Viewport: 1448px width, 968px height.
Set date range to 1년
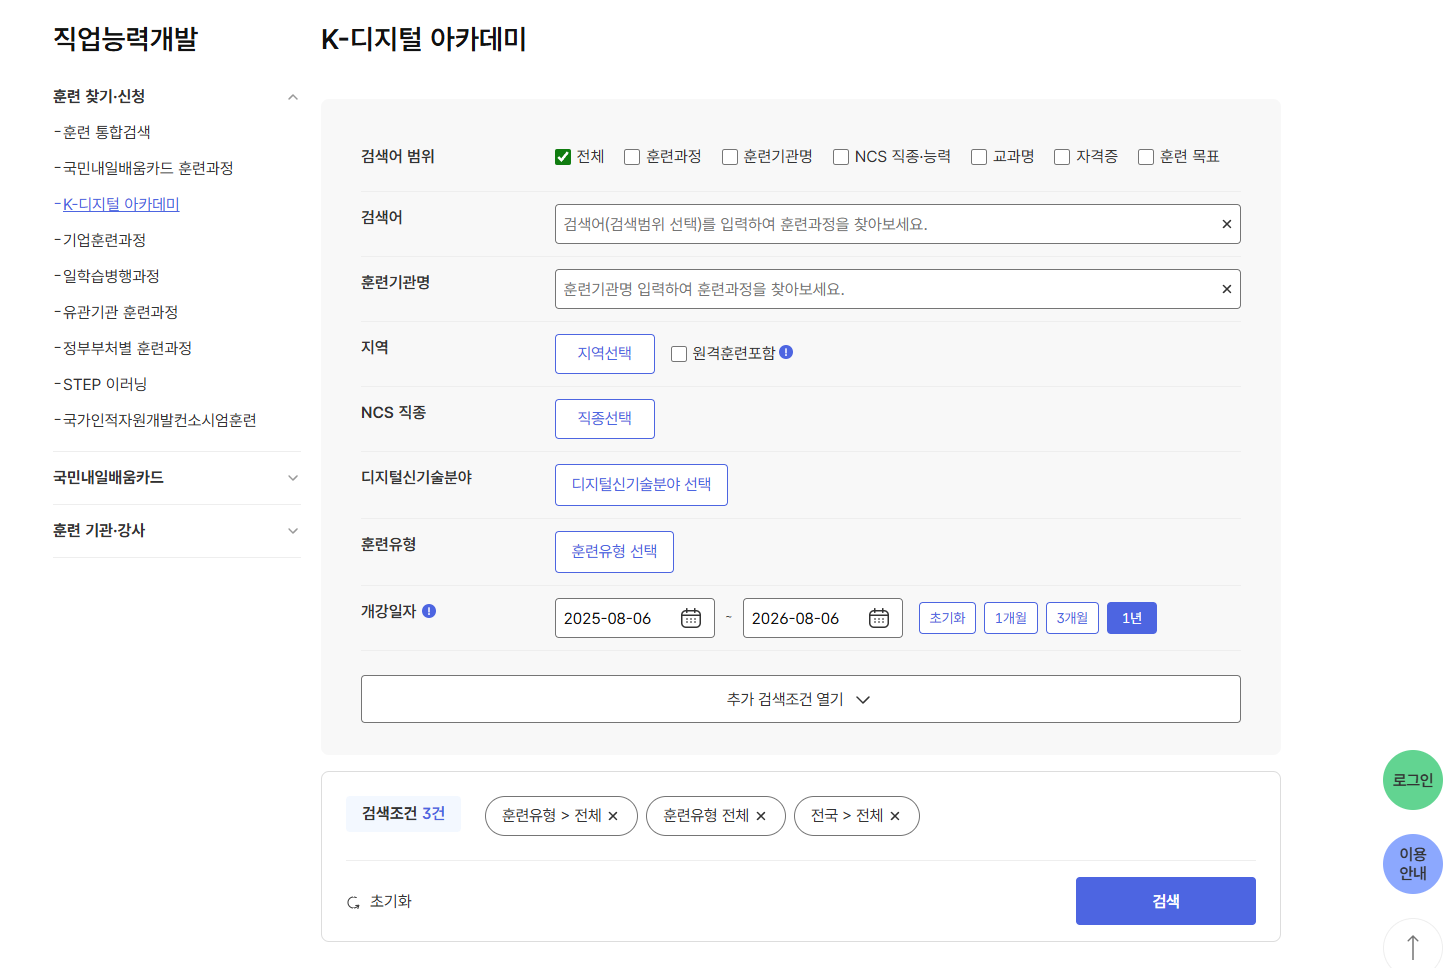click(1132, 618)
